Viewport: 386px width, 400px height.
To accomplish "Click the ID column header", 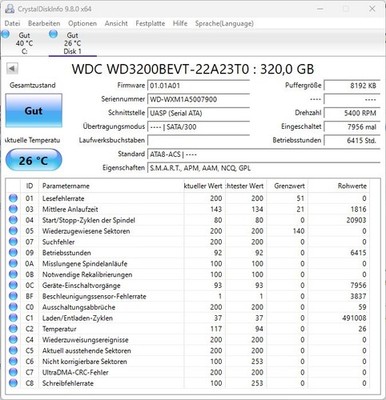I will tap(30, 186).
